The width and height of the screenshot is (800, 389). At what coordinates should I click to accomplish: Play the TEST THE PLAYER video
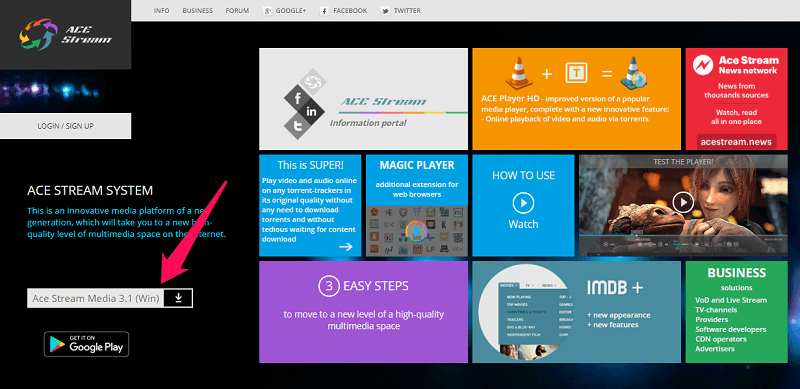coord(683,202)
